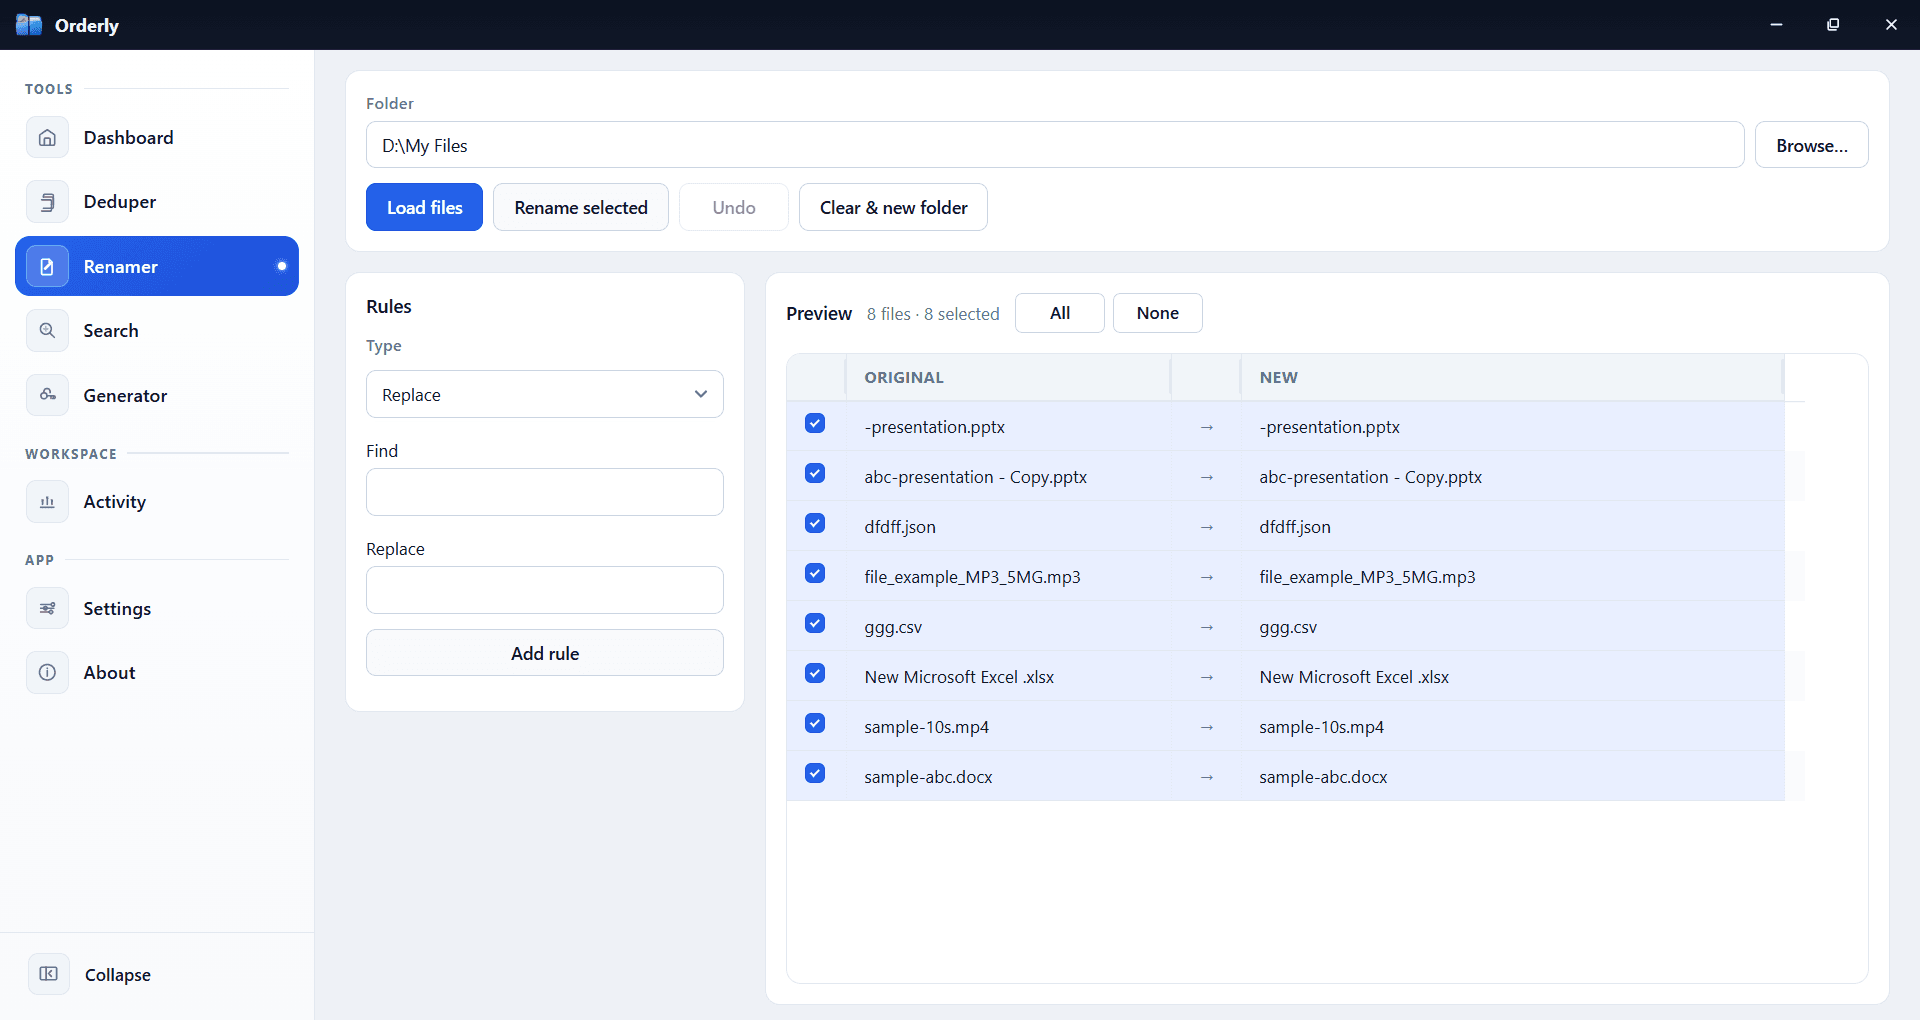Open the About info icon
The image size is (1920, 1020).
(47, 673)
